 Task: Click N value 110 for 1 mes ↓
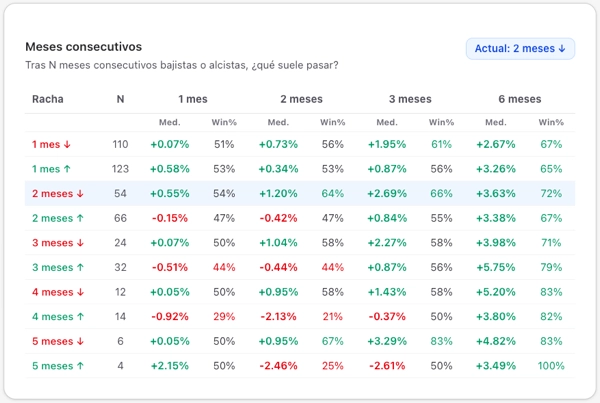(x=120, y=144)
